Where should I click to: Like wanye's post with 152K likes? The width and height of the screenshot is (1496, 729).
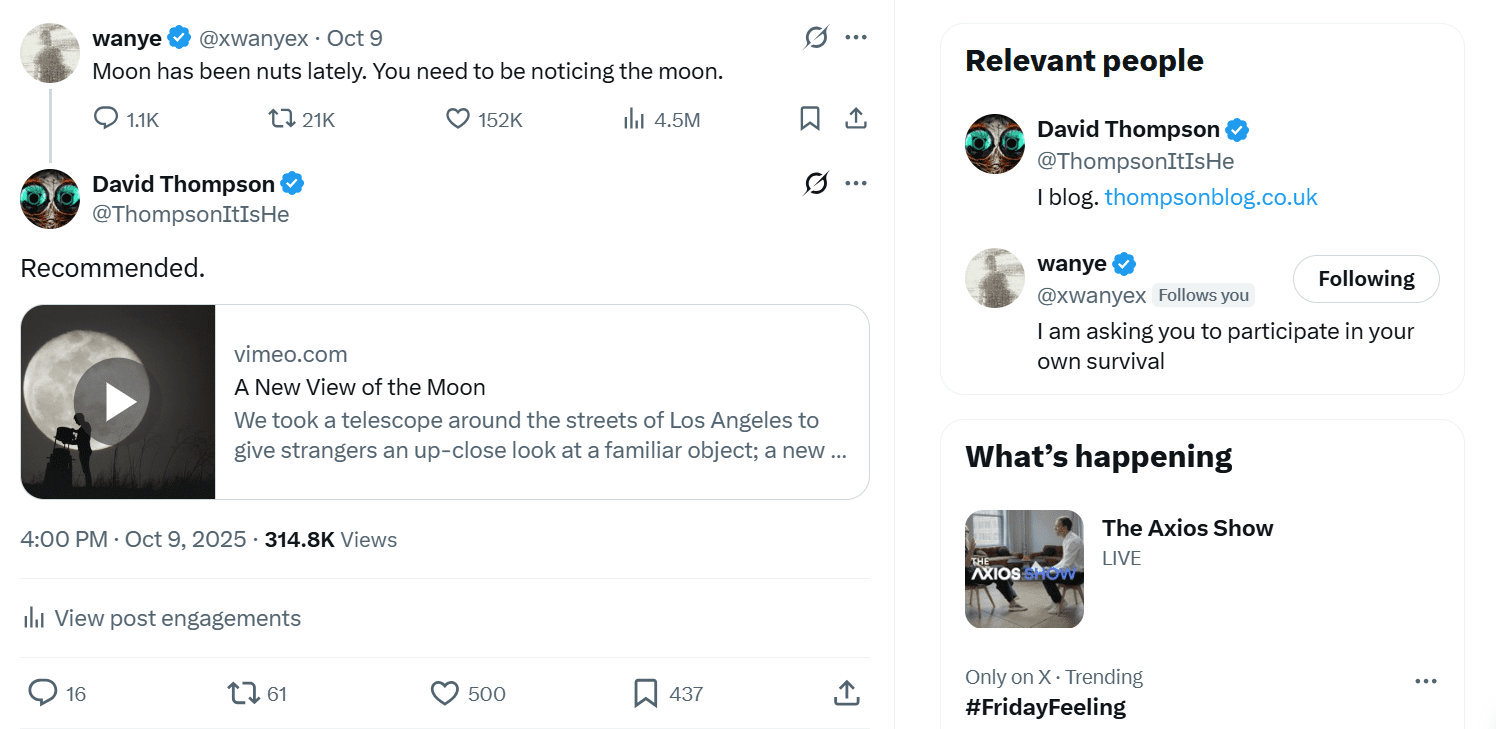[x=457, y=119]
